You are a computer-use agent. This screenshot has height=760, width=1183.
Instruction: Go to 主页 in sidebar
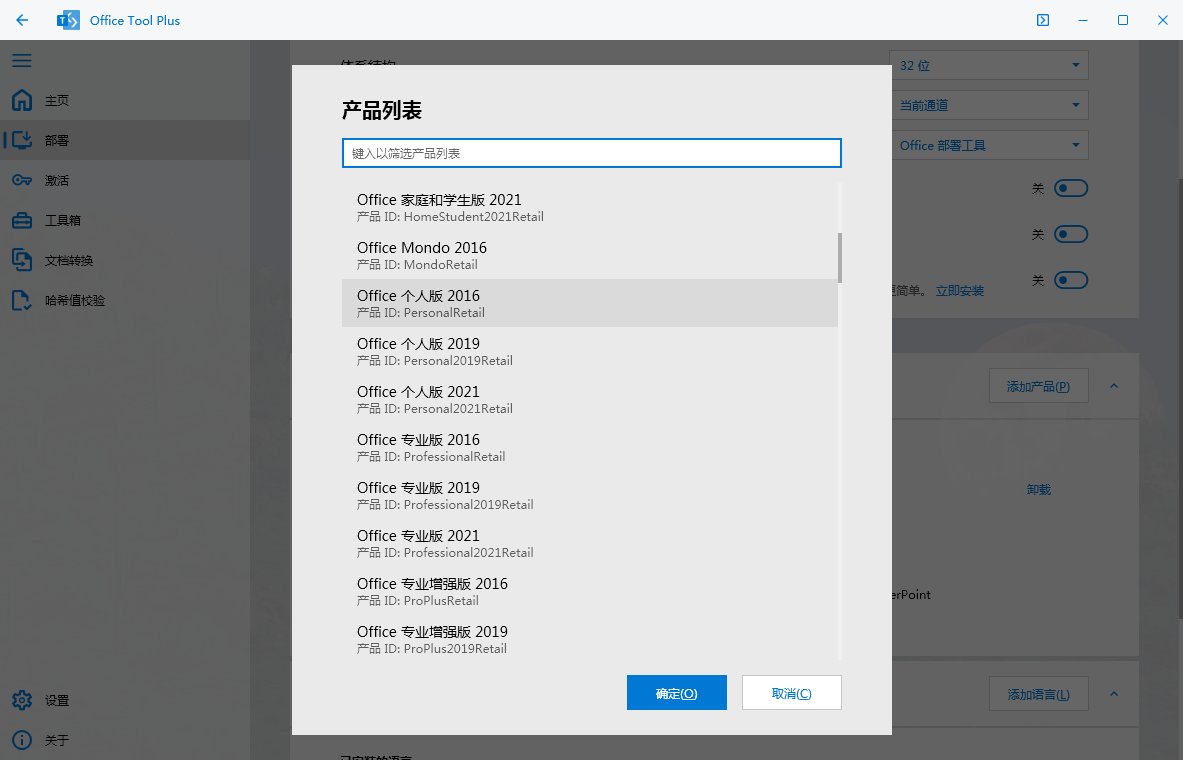coord(57,100)
